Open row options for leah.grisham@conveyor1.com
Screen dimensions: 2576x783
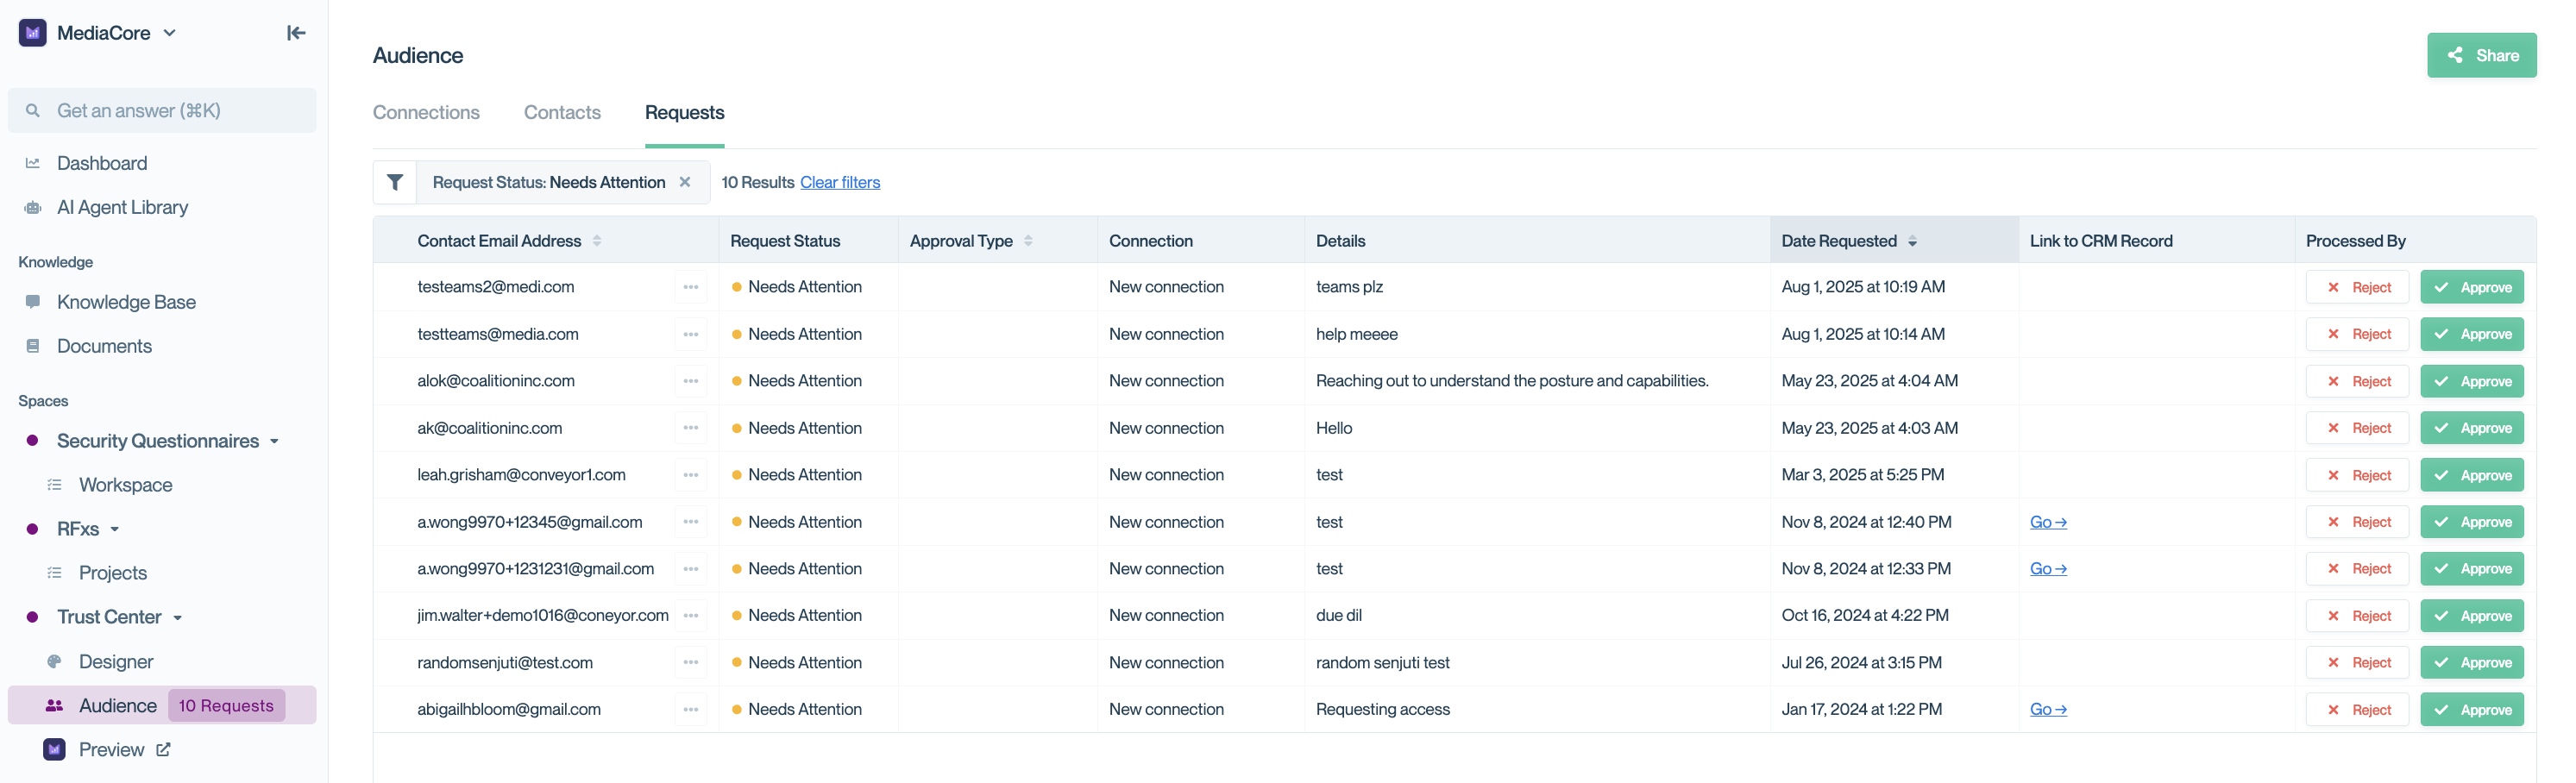691,475
